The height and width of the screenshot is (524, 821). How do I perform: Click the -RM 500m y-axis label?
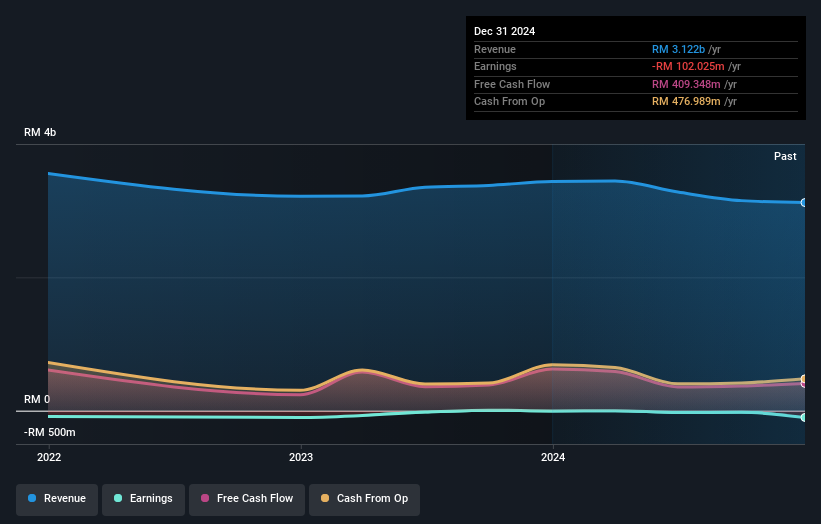(50, 432)
